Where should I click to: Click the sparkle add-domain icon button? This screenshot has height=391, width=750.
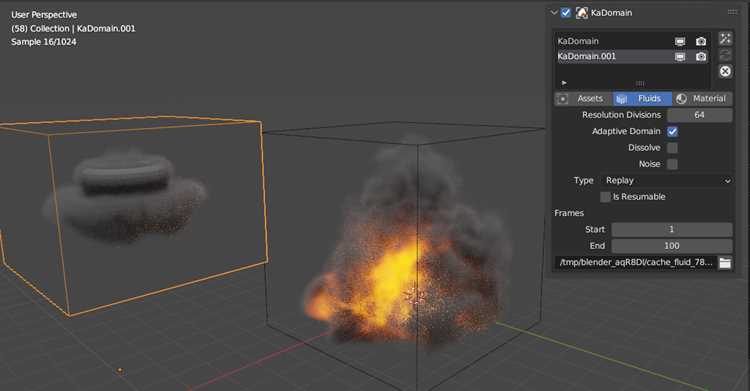coord(725,39)
